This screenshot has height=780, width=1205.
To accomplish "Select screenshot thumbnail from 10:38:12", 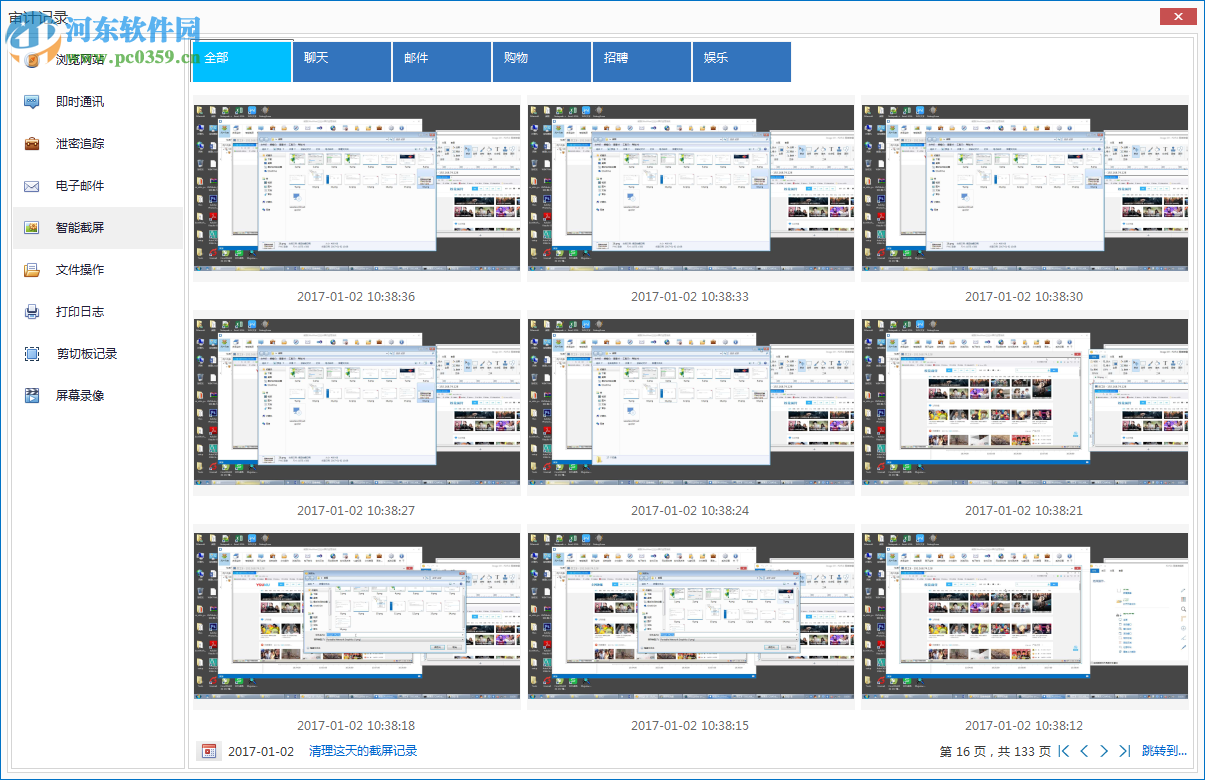I will pyautogui.click(x=1025, y=615).
